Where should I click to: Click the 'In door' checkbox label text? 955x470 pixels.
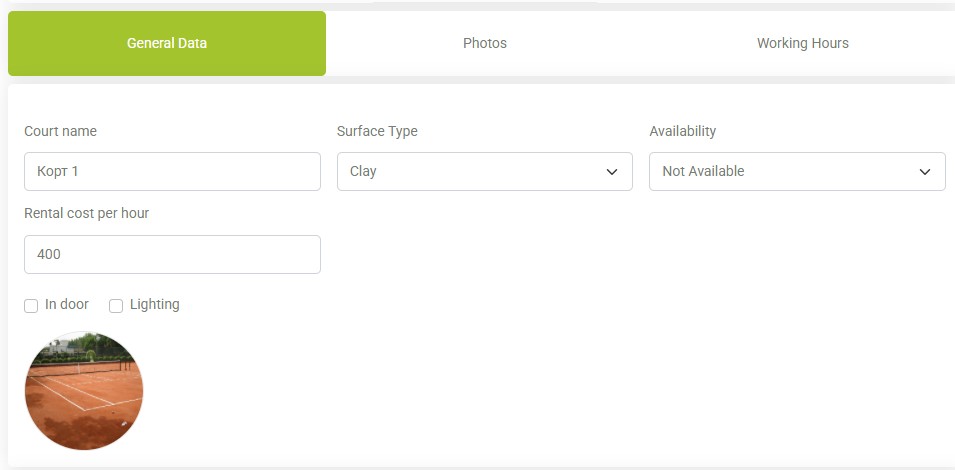[67, 305]
